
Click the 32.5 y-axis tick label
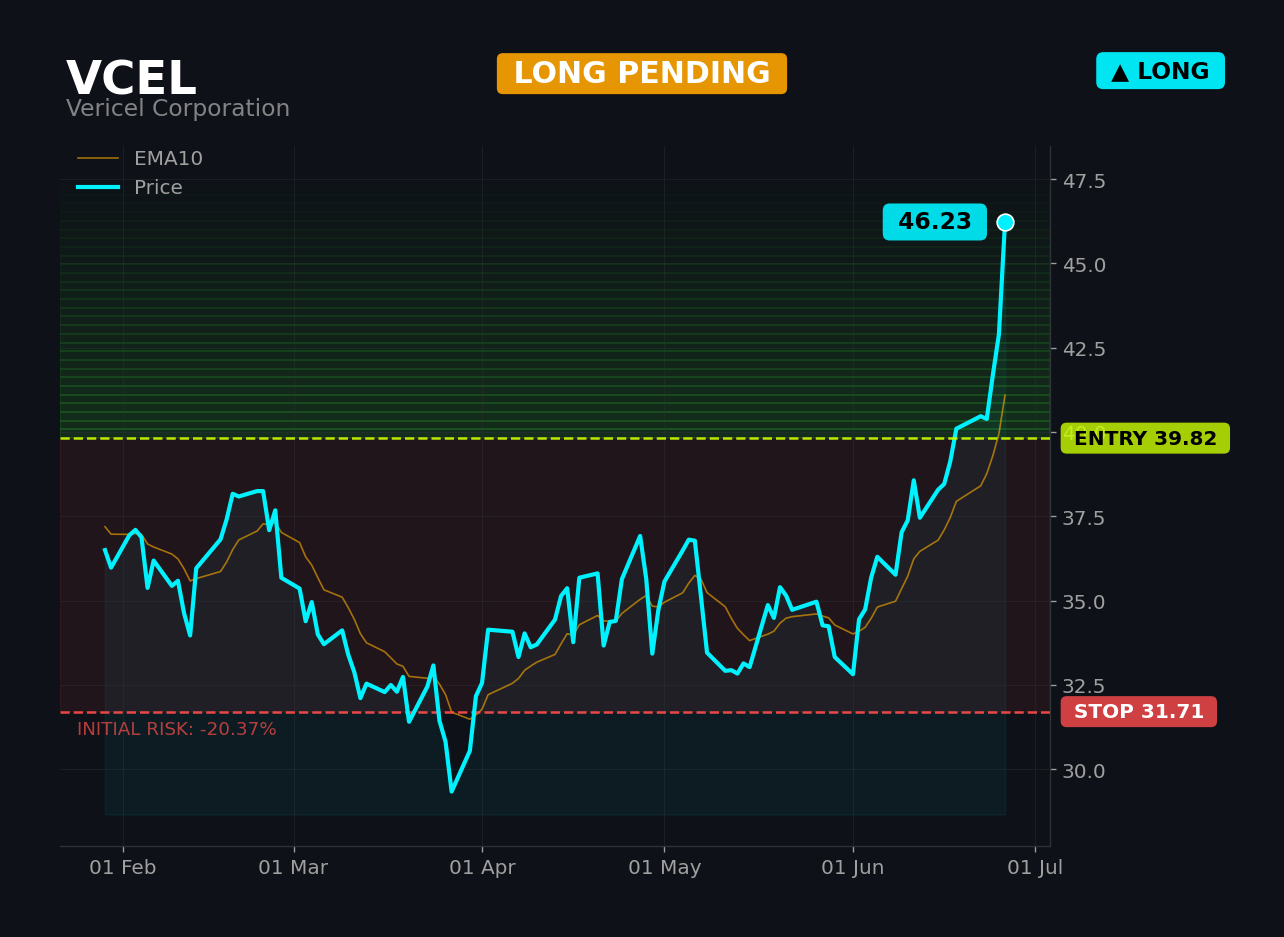[x=1084, y=686]
